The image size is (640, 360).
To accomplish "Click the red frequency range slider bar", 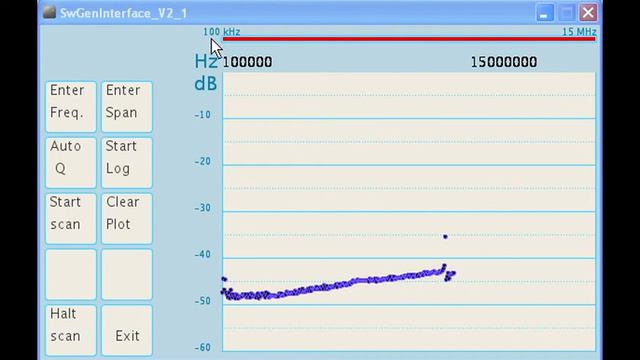I will point(409,39).
